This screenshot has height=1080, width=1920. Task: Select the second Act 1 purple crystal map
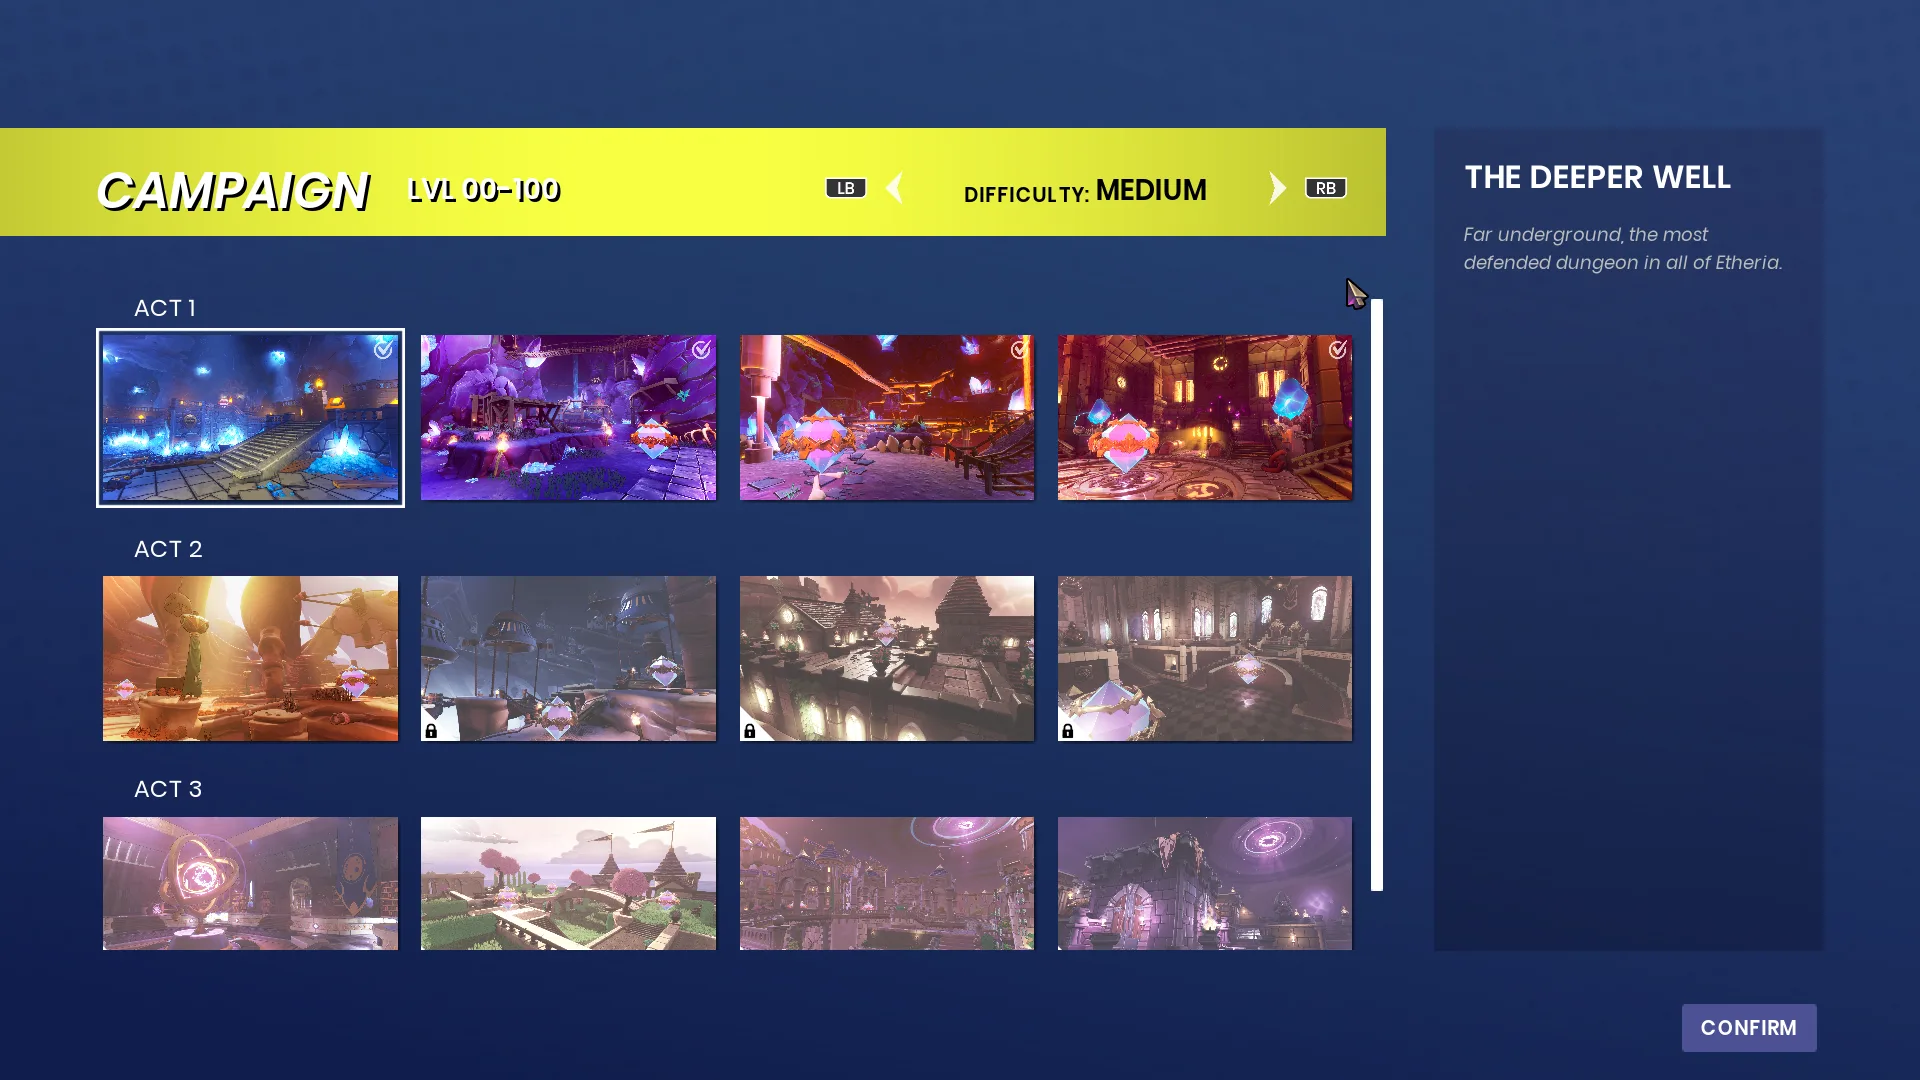pyautogui.click(x=568, y=418)
